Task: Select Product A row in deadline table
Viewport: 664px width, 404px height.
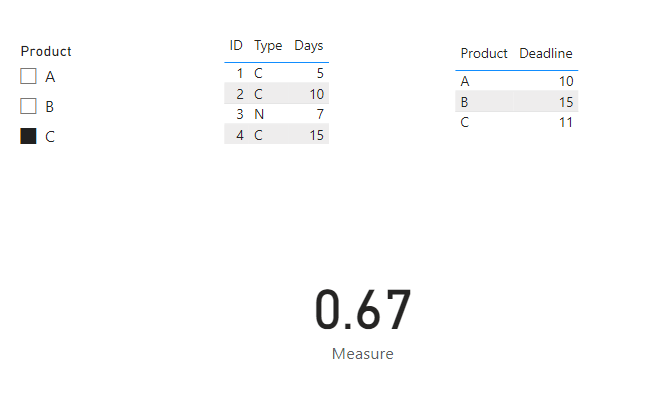Action: [517, 81]
